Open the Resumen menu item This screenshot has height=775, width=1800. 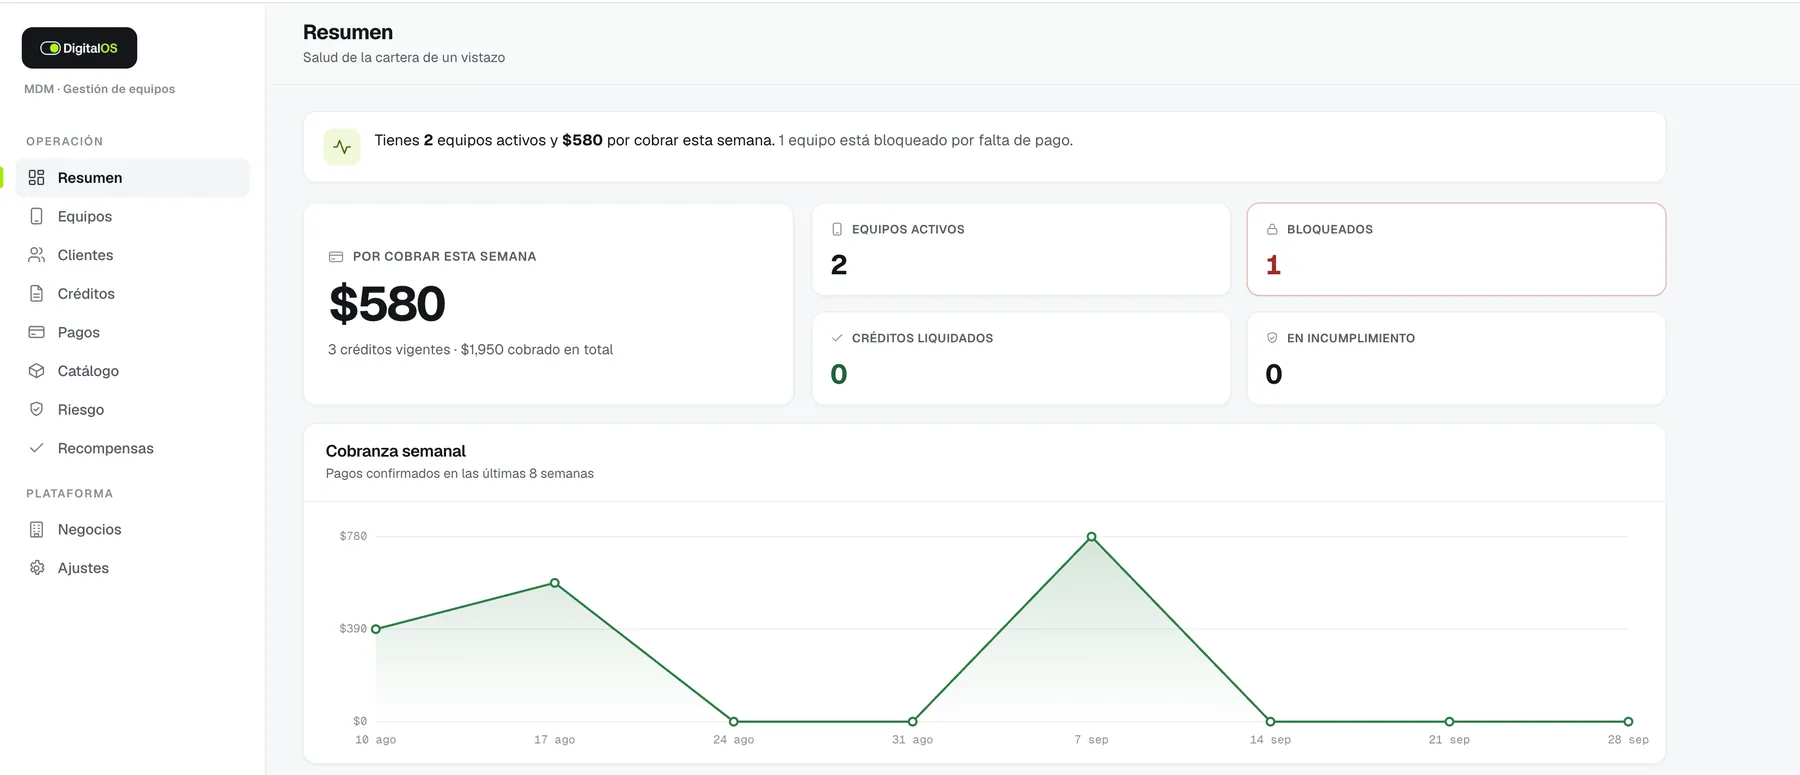point(133,178)
